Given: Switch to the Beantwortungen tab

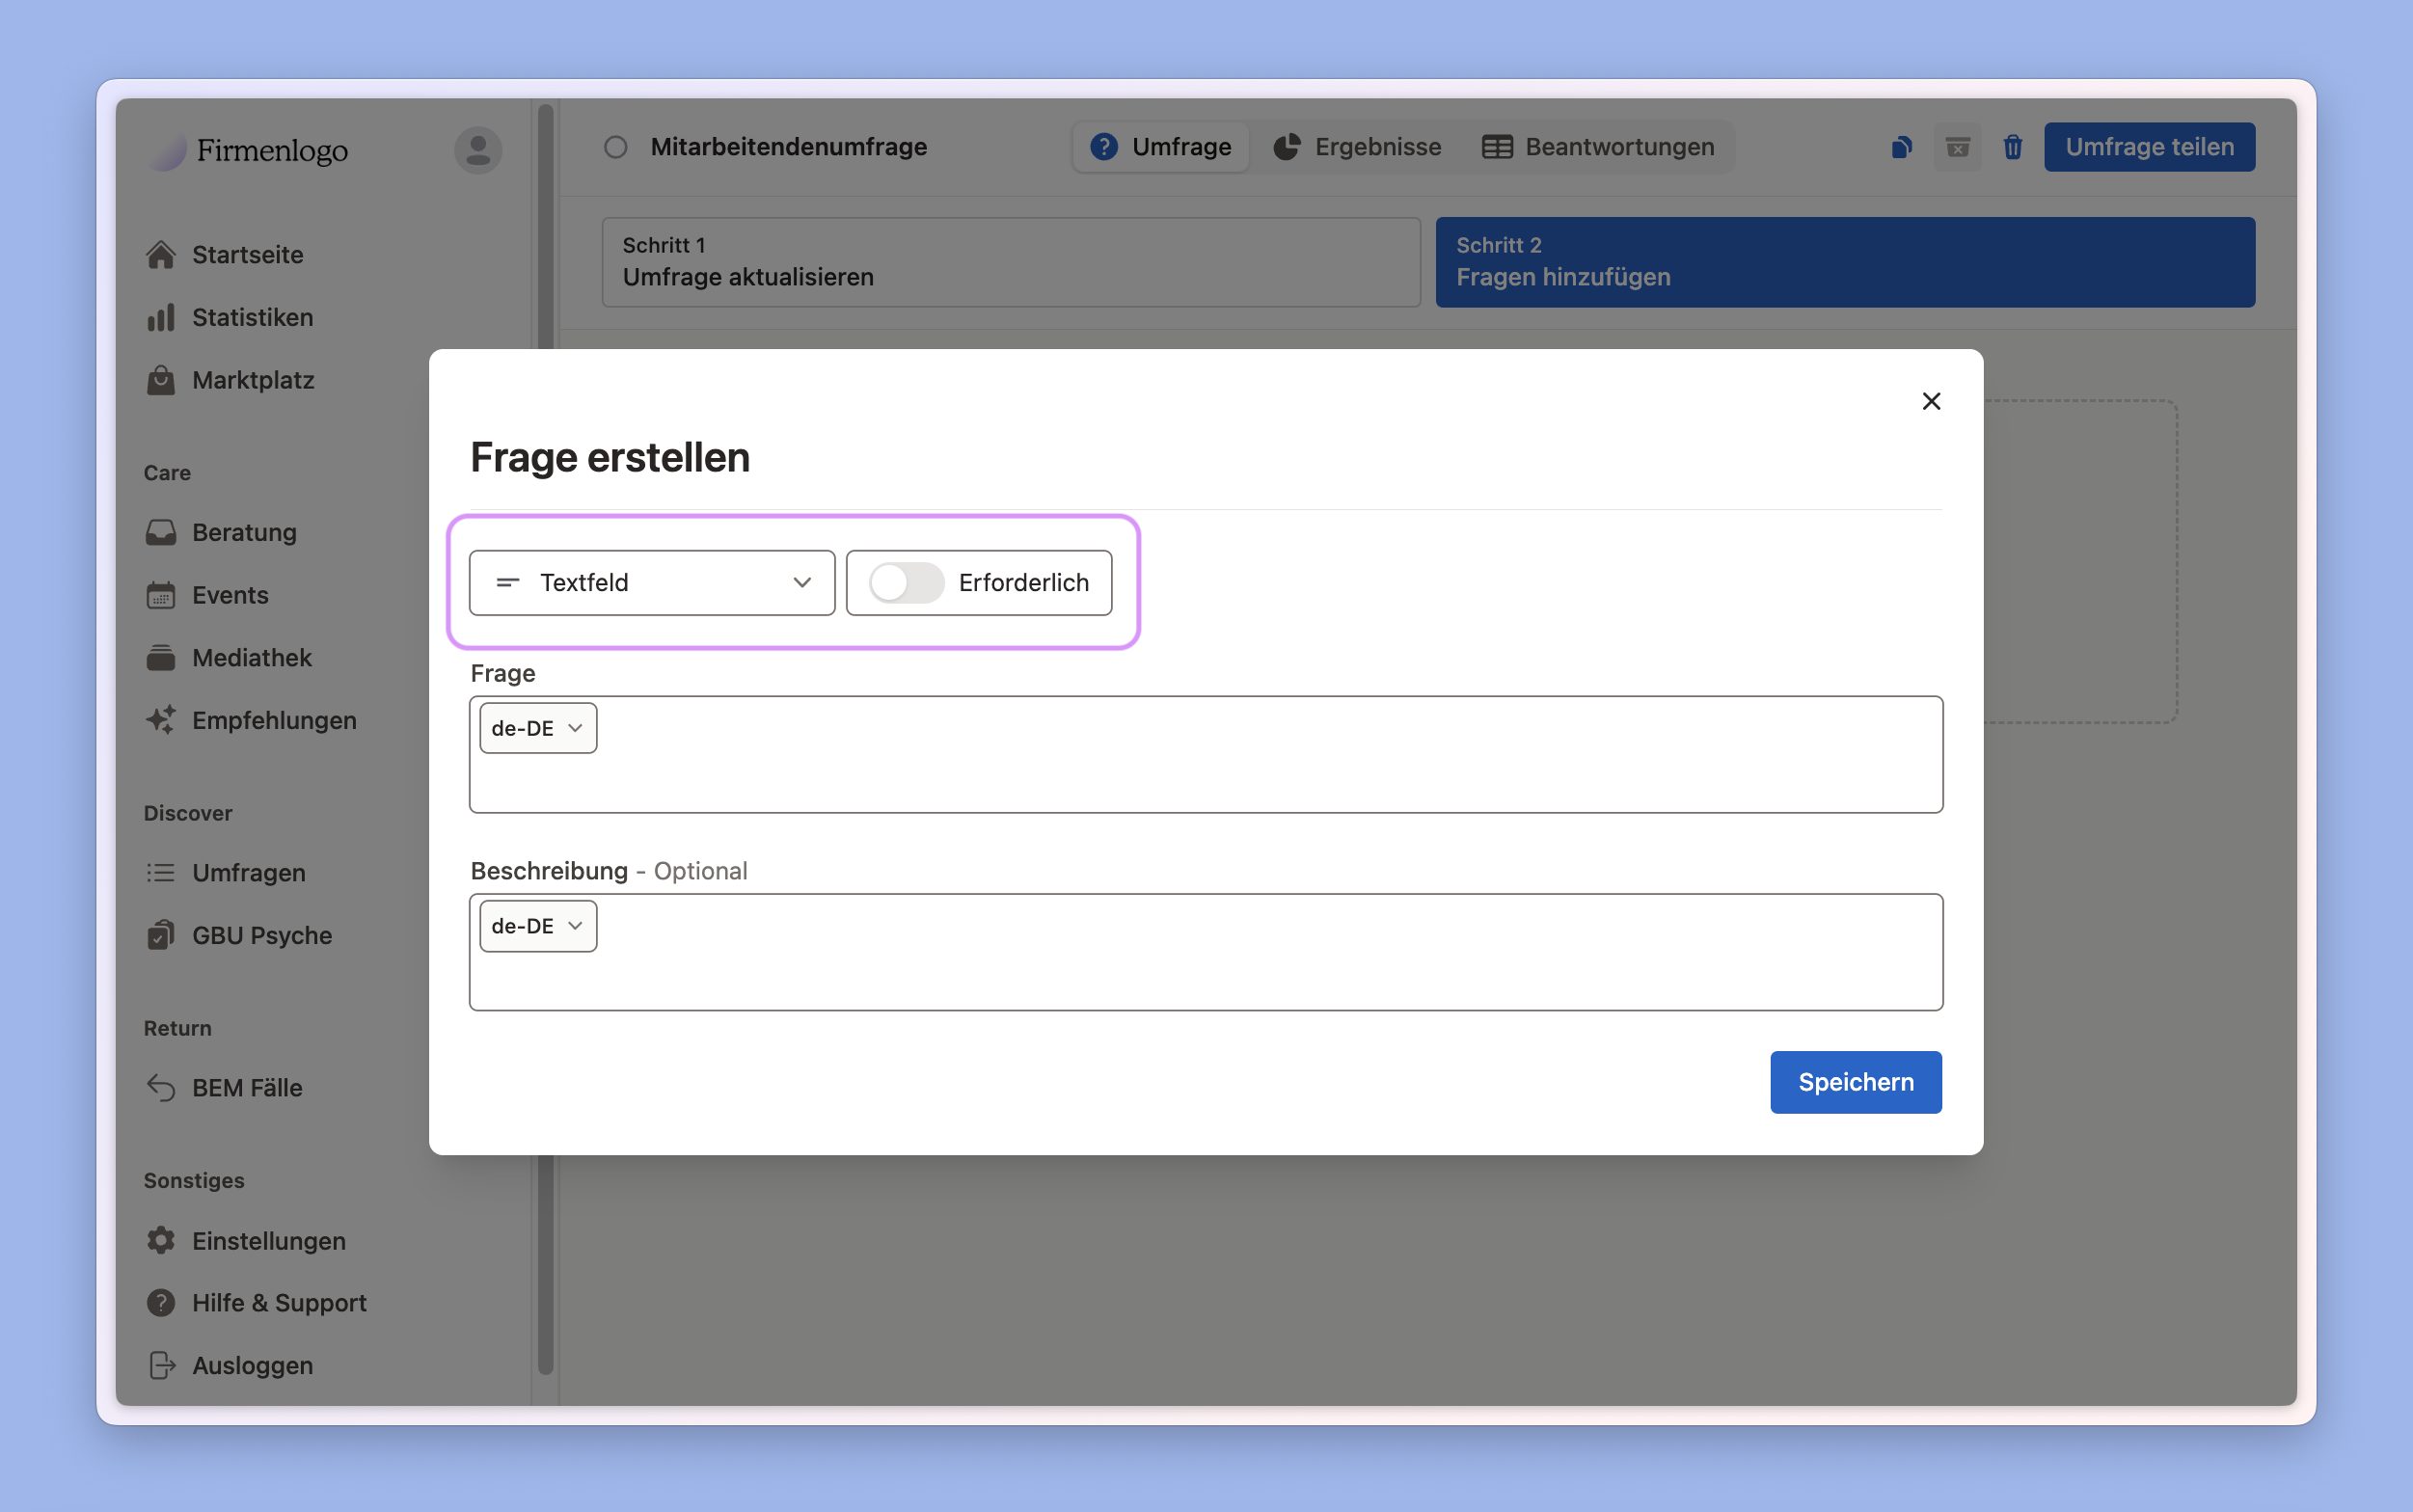Looking at the screenshot, I should click(1598, 147).
